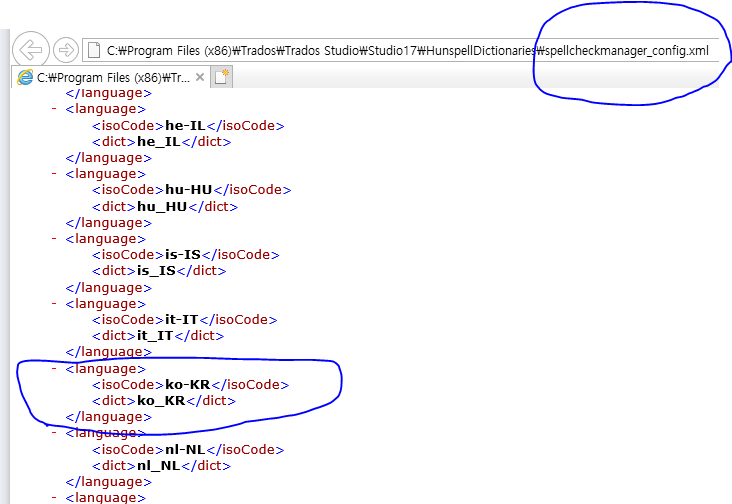Collapse the it-IT language node
The width and height of the screenshot is (732, 504).
[54, 303]
